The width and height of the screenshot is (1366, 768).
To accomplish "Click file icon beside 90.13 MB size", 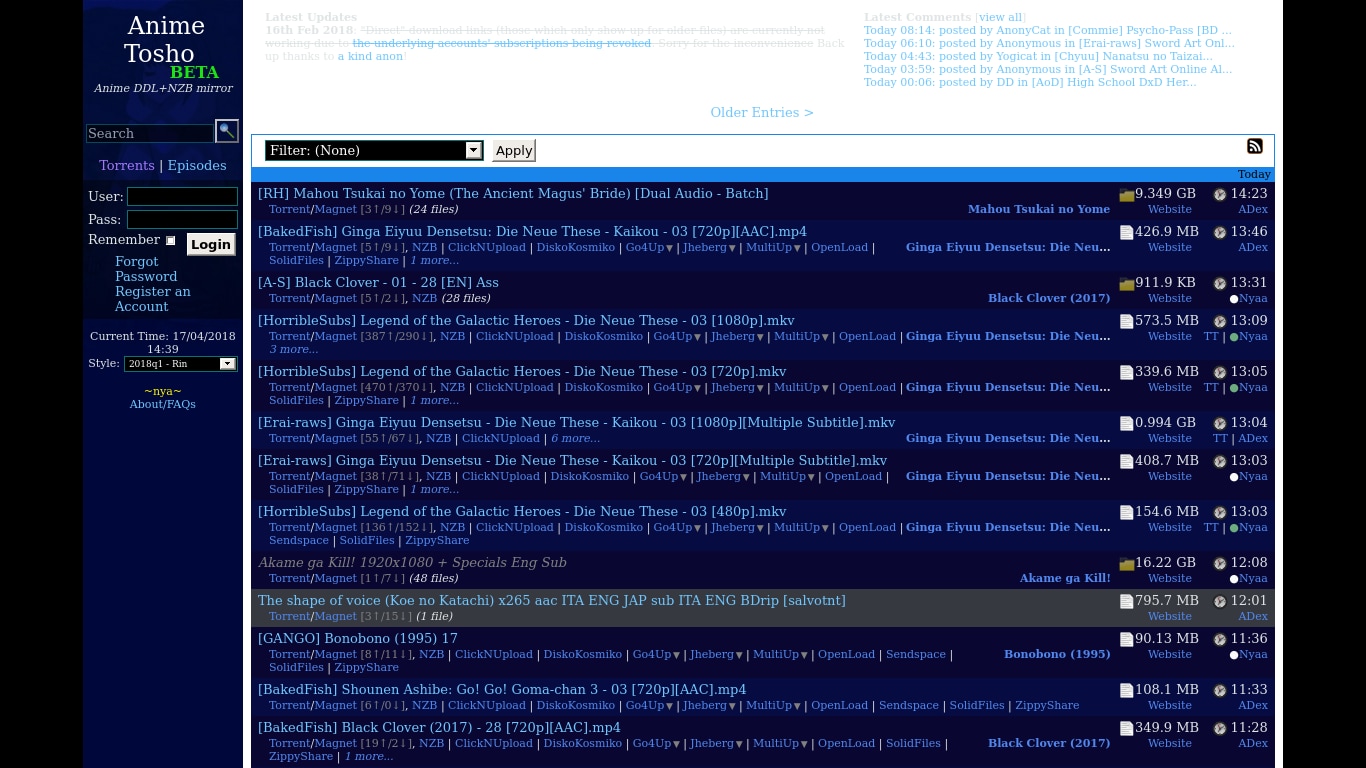I will point(1126,640).
